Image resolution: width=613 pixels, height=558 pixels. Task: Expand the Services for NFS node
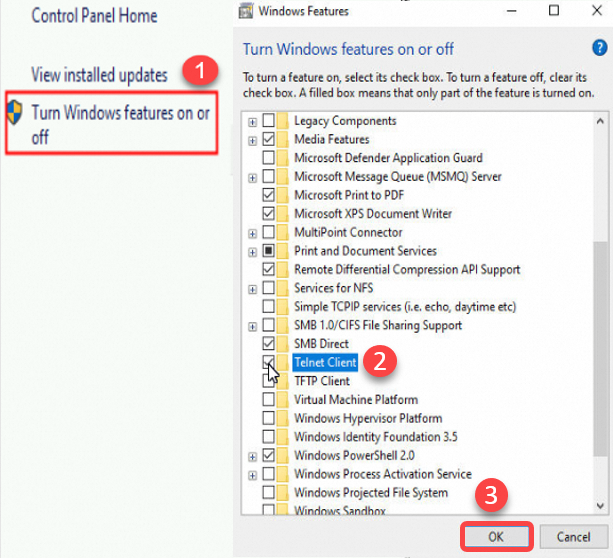[253, 290]
